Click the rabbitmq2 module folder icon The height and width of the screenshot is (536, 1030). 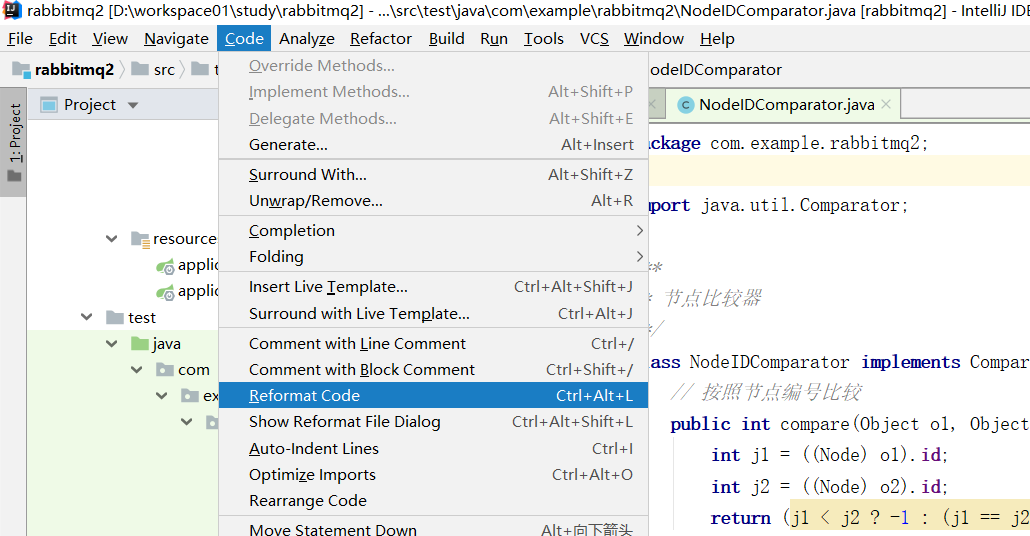[x=21, y=69]
